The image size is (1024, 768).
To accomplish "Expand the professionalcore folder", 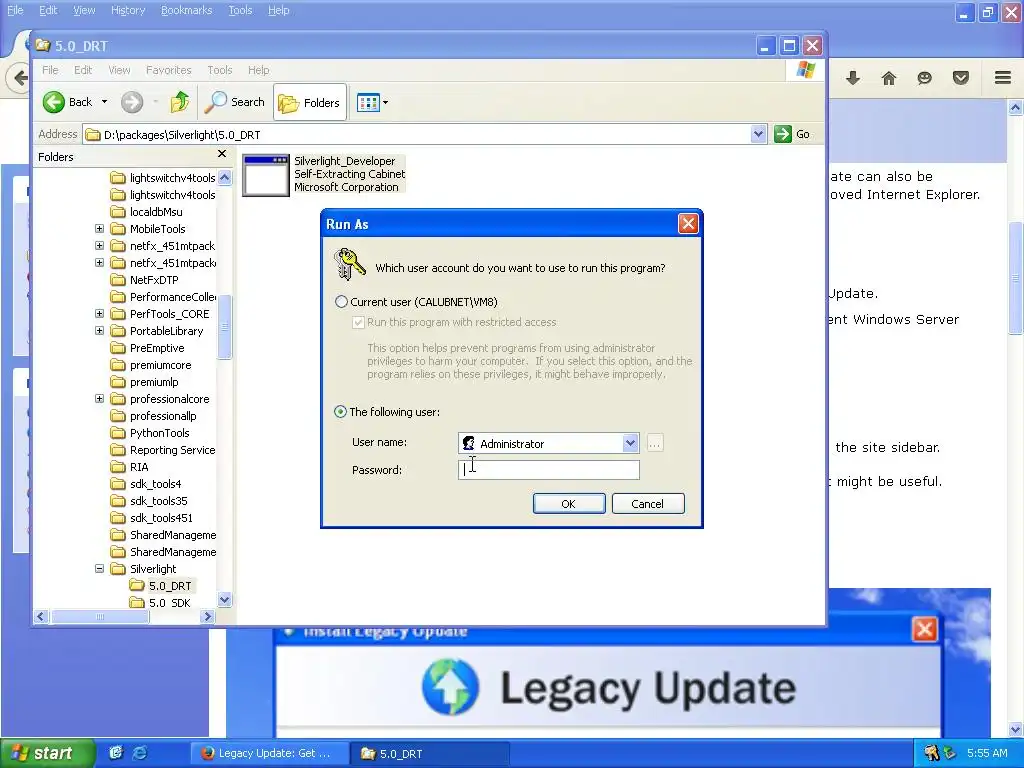I will click(99, 398).
